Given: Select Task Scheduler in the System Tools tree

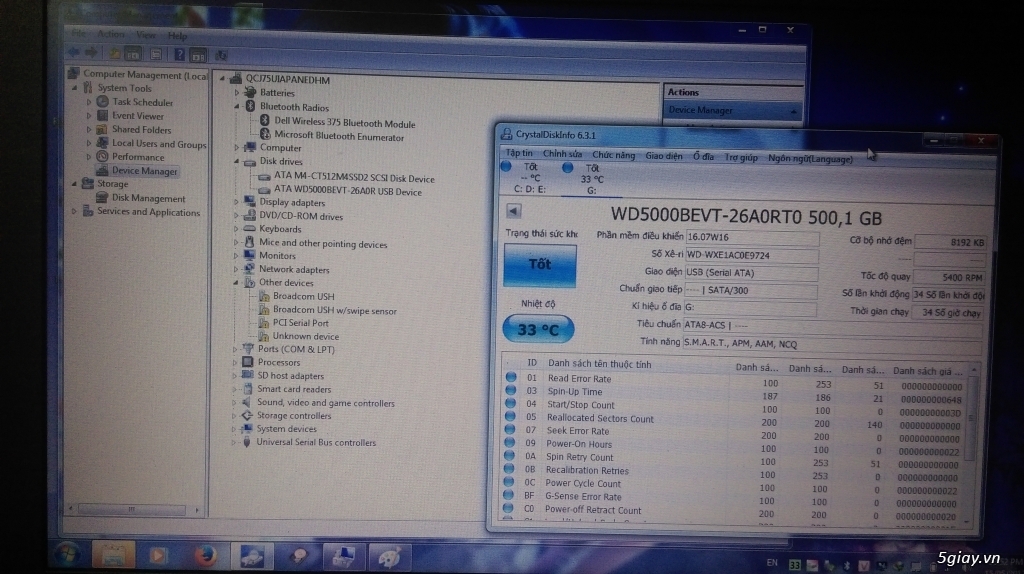Looking at the screenshot, I should click(x=142, y=102).
